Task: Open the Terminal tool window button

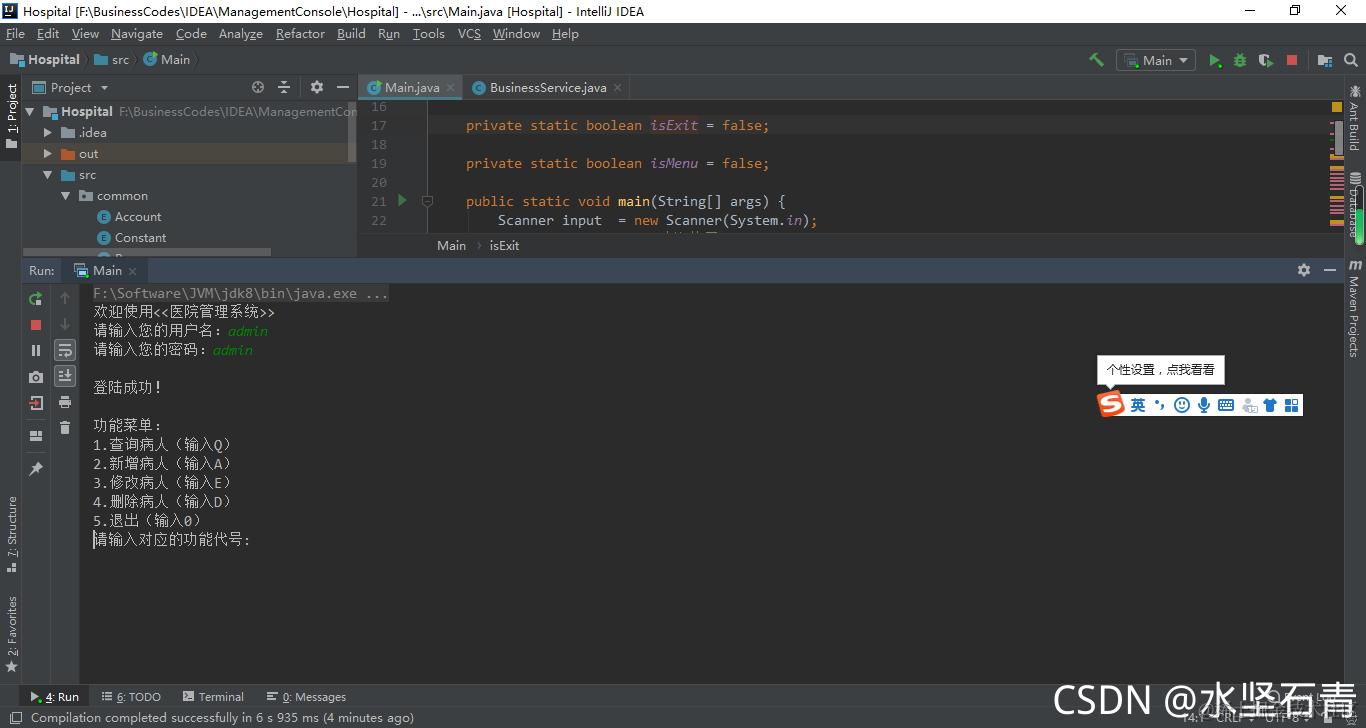Action: 213,697
